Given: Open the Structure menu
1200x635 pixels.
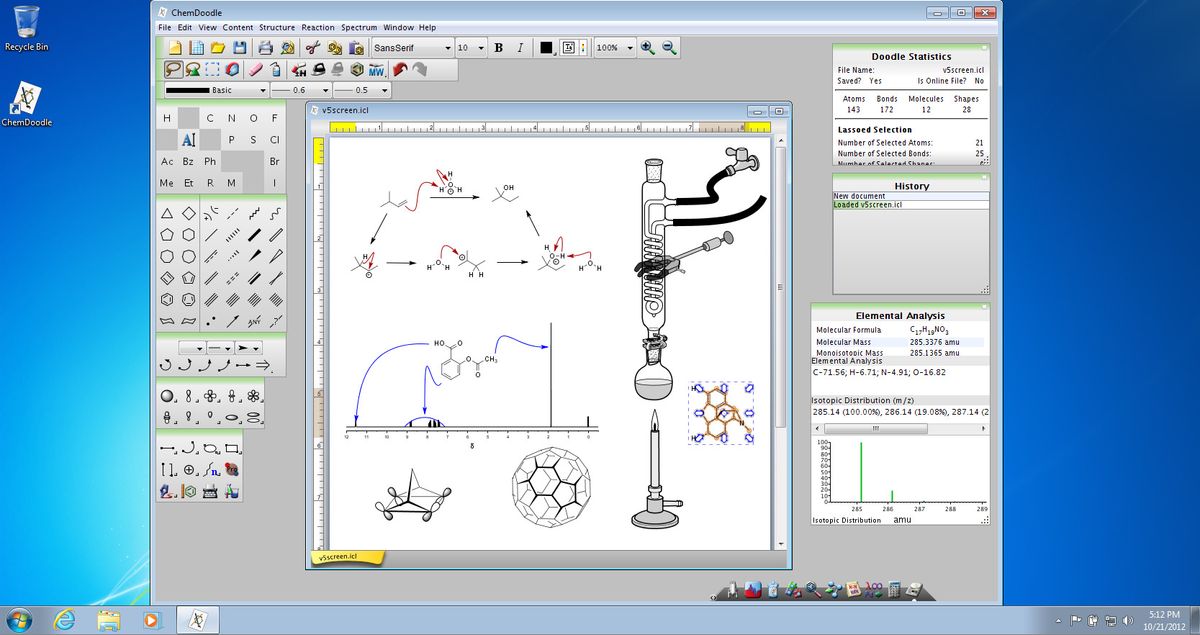Looking at the screenshot, I should click(277, 27).
